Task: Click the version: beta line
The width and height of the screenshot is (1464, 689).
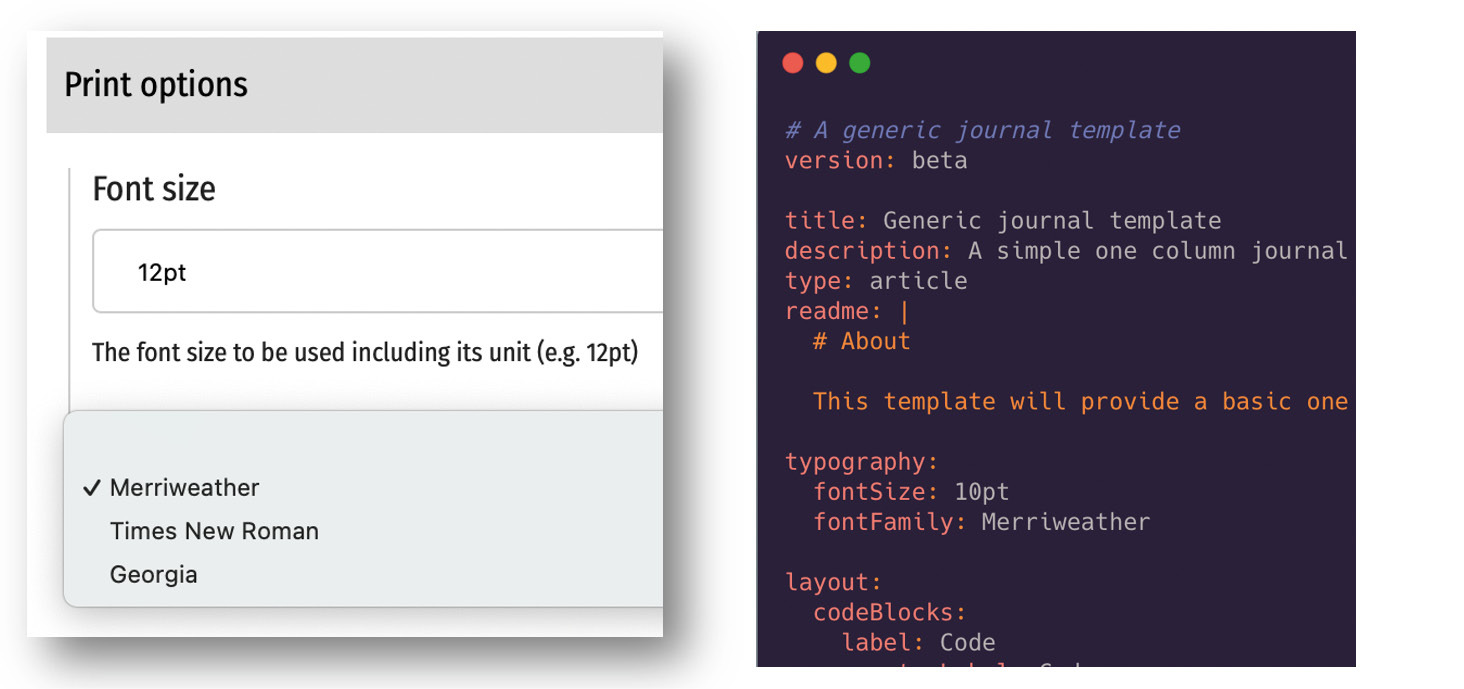Action: [876, 160]
